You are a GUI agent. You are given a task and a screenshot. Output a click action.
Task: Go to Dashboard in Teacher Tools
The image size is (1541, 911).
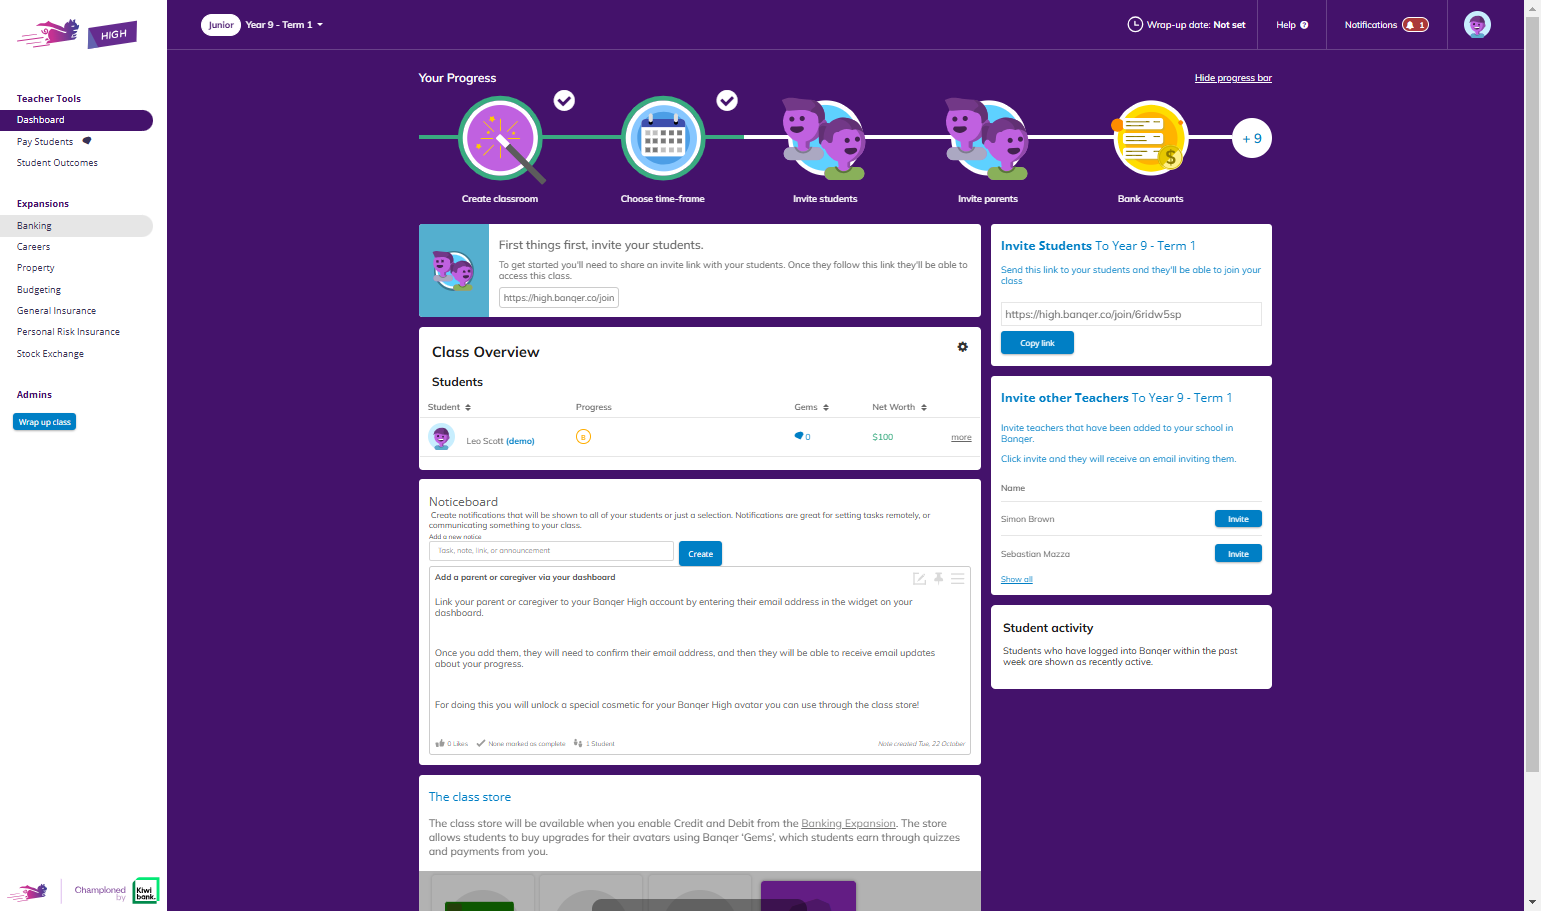(x=76, y=120)
